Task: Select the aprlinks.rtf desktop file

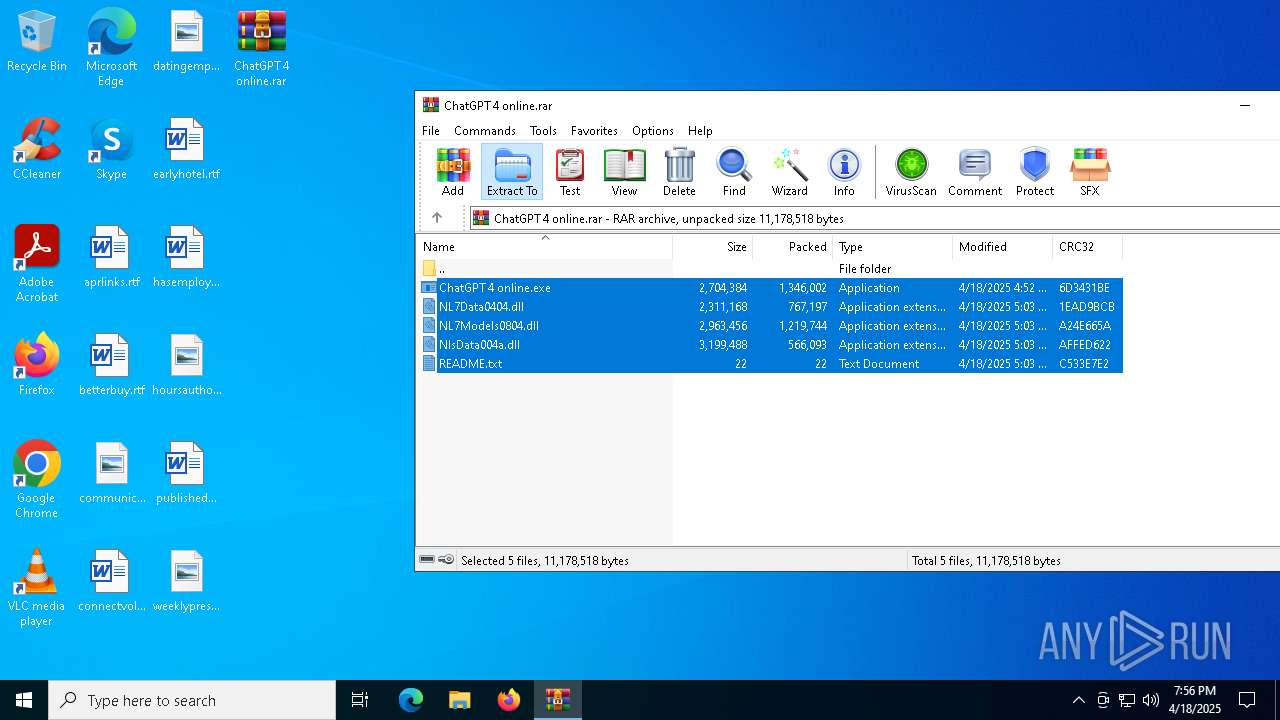Action: point(111,258)
